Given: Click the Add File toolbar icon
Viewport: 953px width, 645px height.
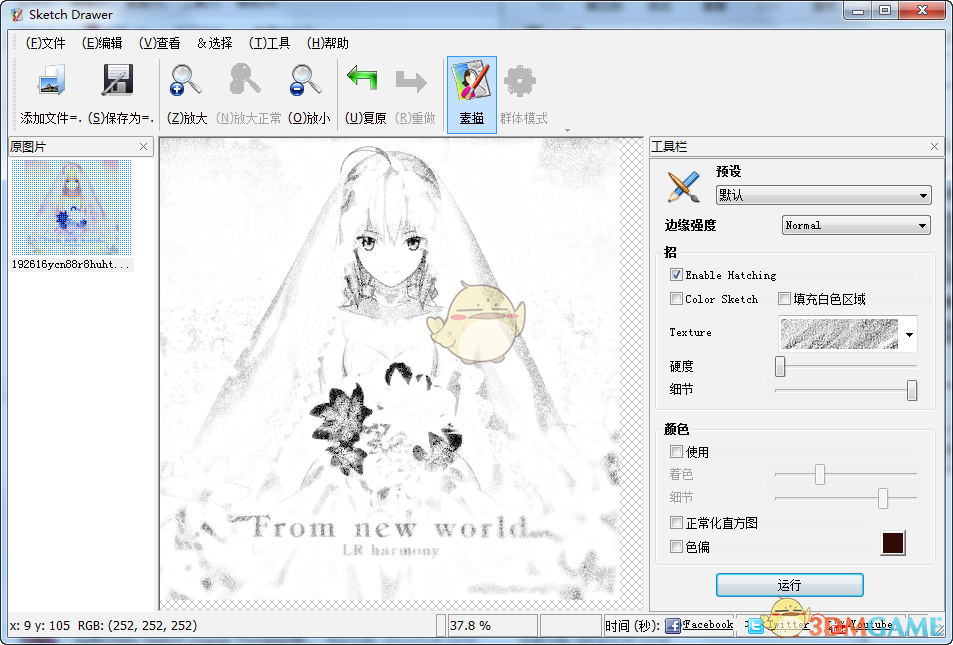Looking at the screenshot, I should (51, 80).
